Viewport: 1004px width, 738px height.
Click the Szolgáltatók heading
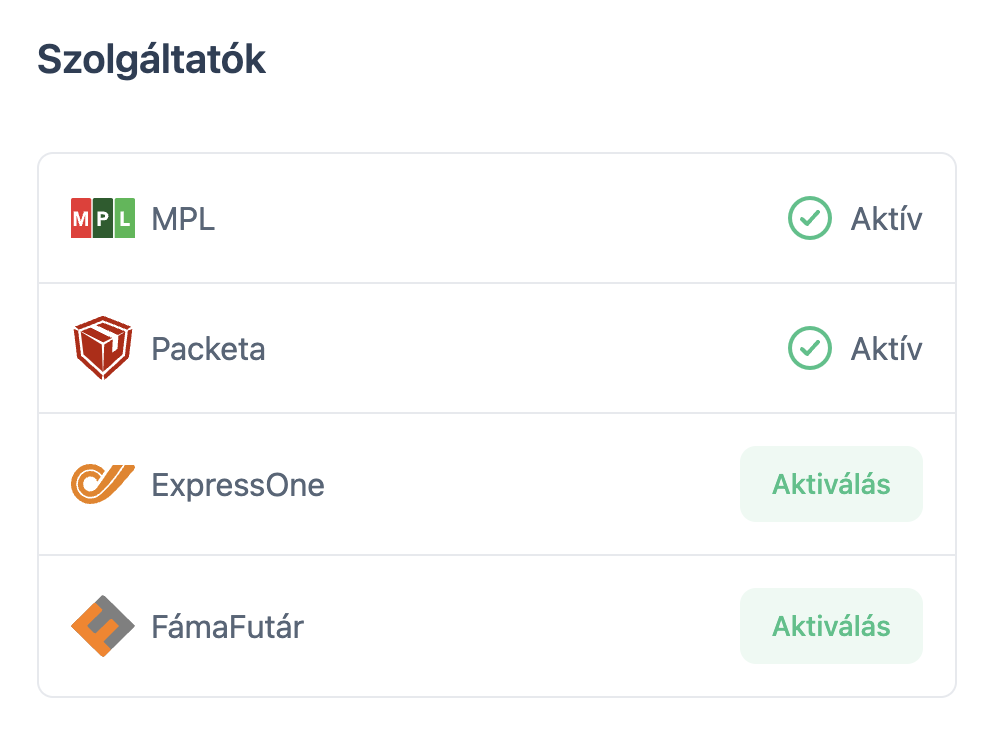pos(152,60)
